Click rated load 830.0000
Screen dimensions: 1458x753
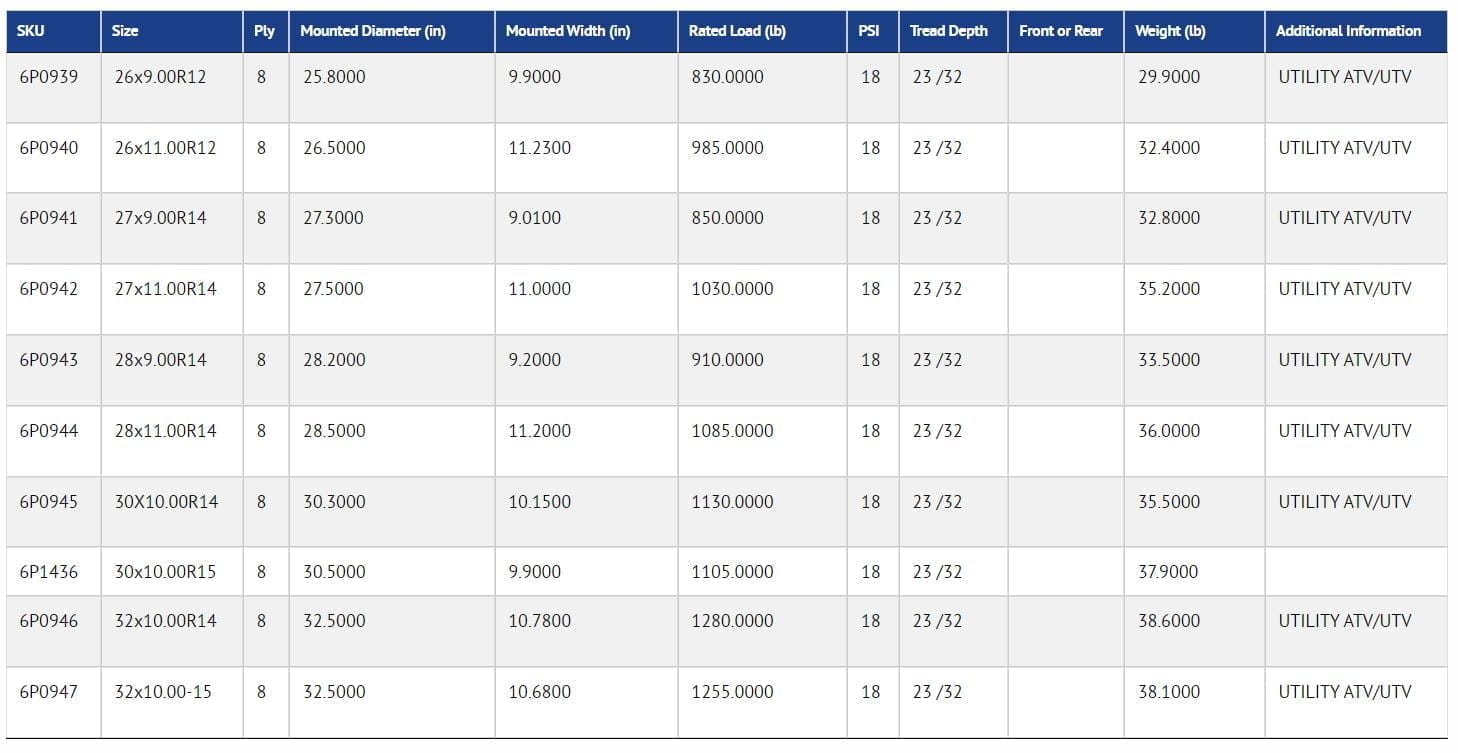[x=727, y=77]
